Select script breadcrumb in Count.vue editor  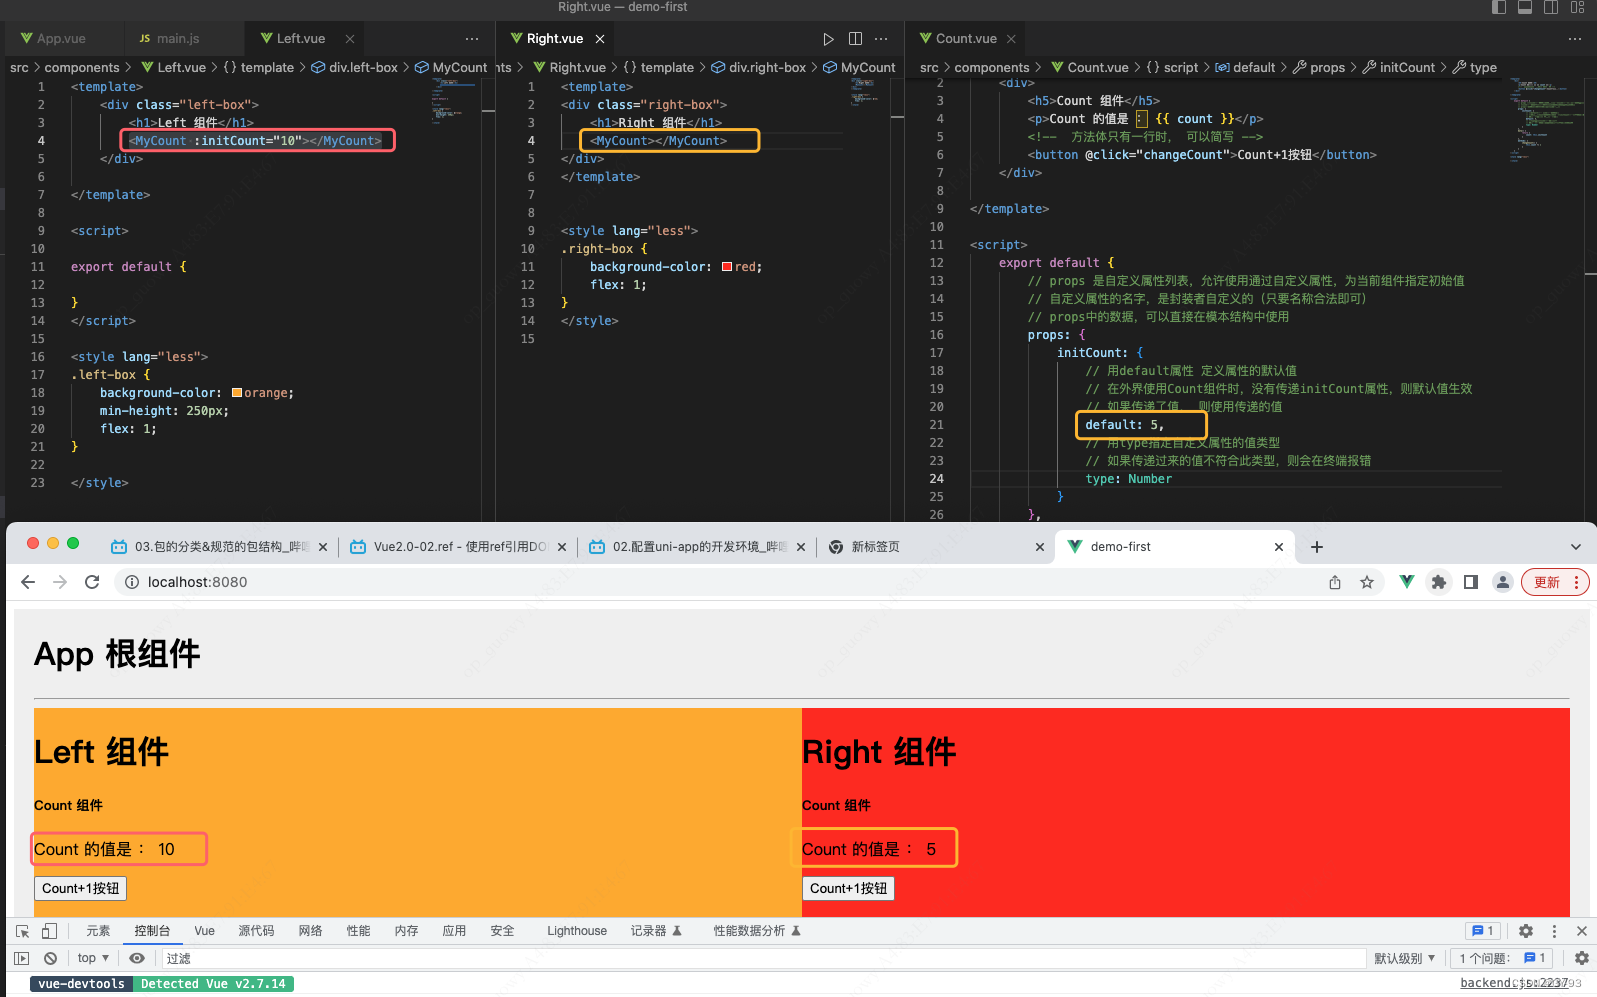point(1181,68)
